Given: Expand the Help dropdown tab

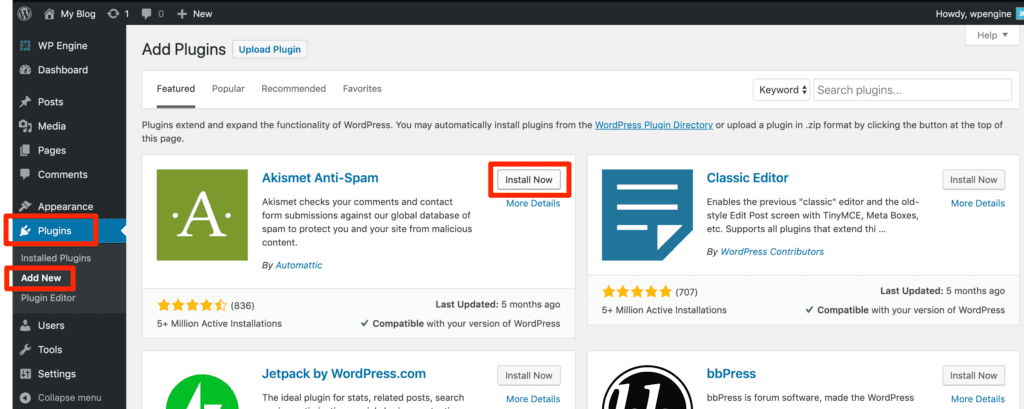Looking at the screenshot, I should click(991, 35).
